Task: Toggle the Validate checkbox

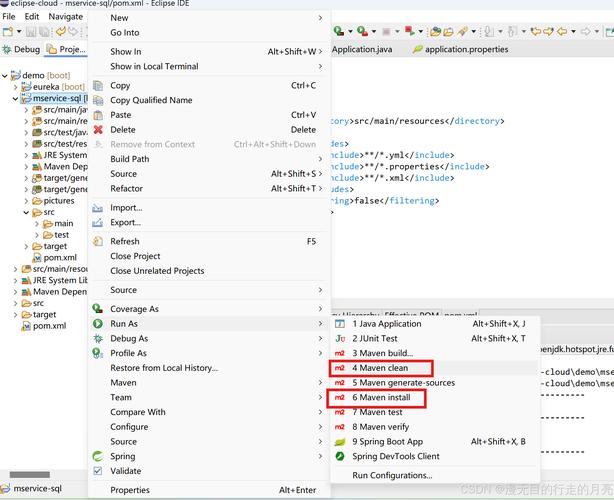Action: pos(98,471)
